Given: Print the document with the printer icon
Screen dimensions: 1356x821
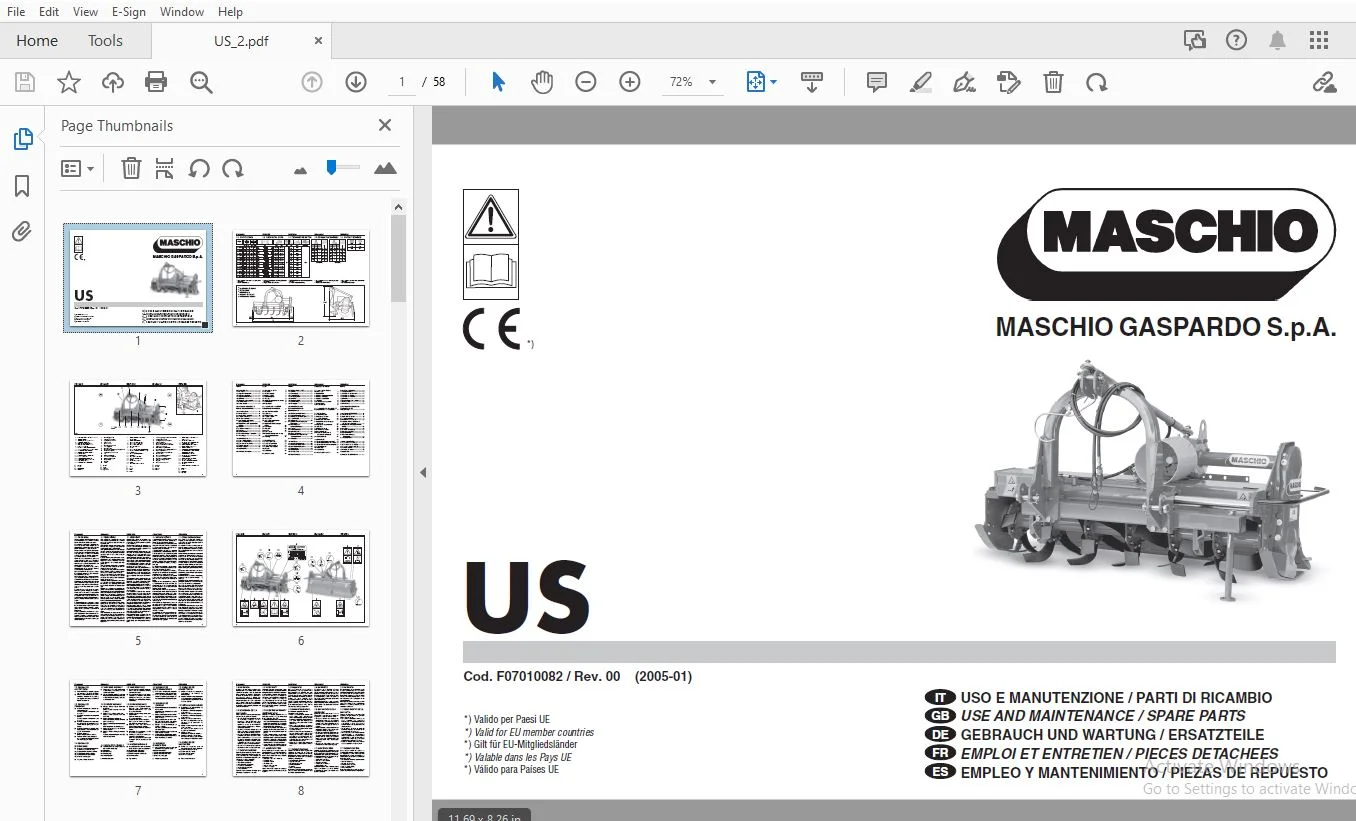Looking at the screenshot, I should [156, 82].
